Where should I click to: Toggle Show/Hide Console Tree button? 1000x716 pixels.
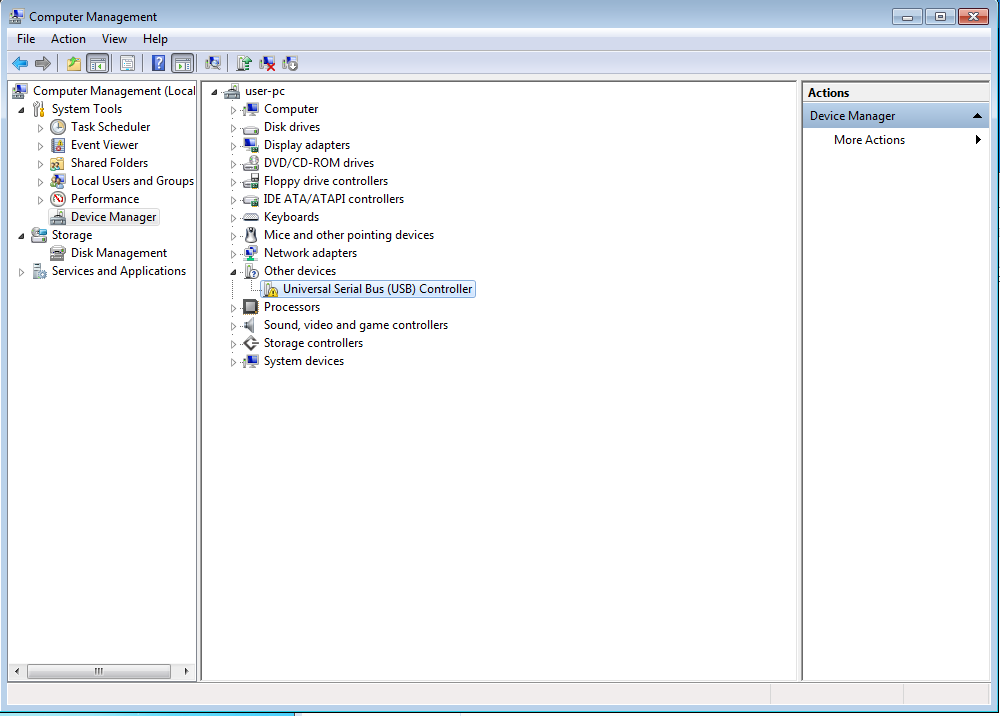coord(98,63)
